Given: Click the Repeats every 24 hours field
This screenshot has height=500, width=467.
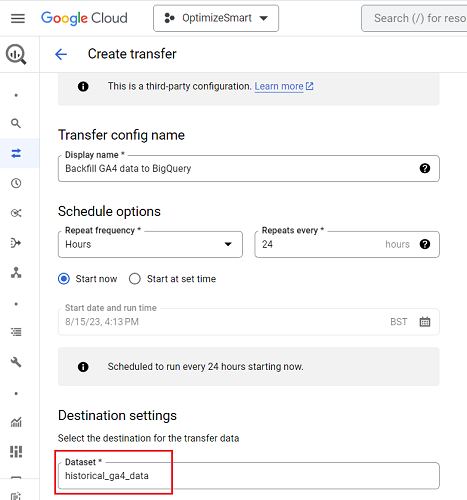Looking at the screenshot, I should tap(347, 244).
